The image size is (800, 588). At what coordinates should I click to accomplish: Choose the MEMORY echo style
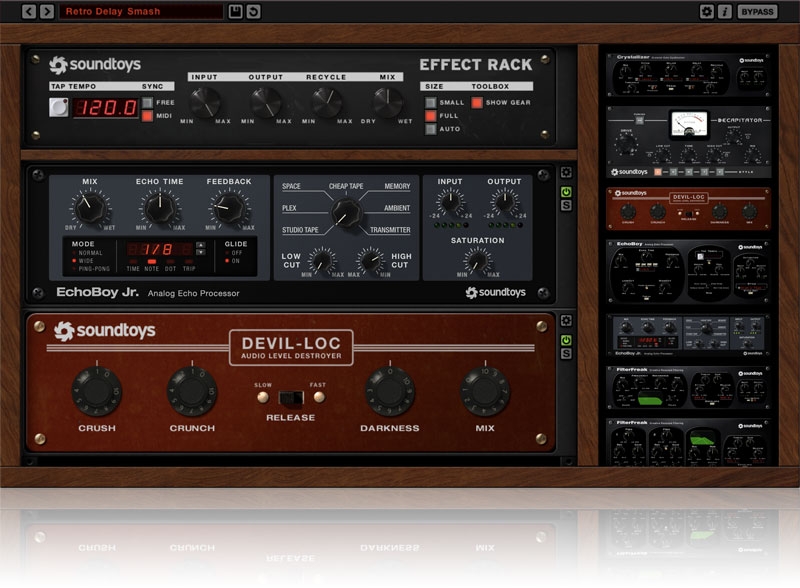397,186
